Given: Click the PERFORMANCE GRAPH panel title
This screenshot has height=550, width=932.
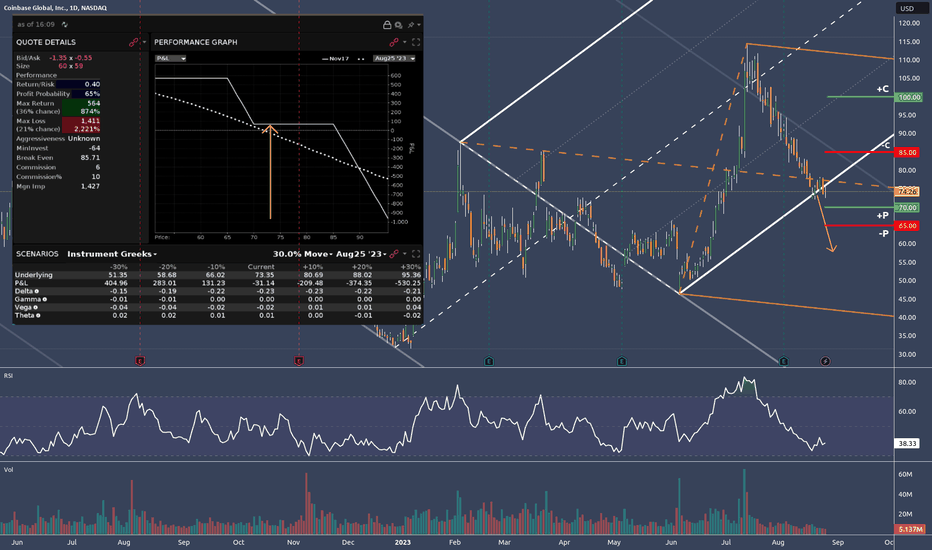Looking at the screenshot, I should tap(196, 42).
